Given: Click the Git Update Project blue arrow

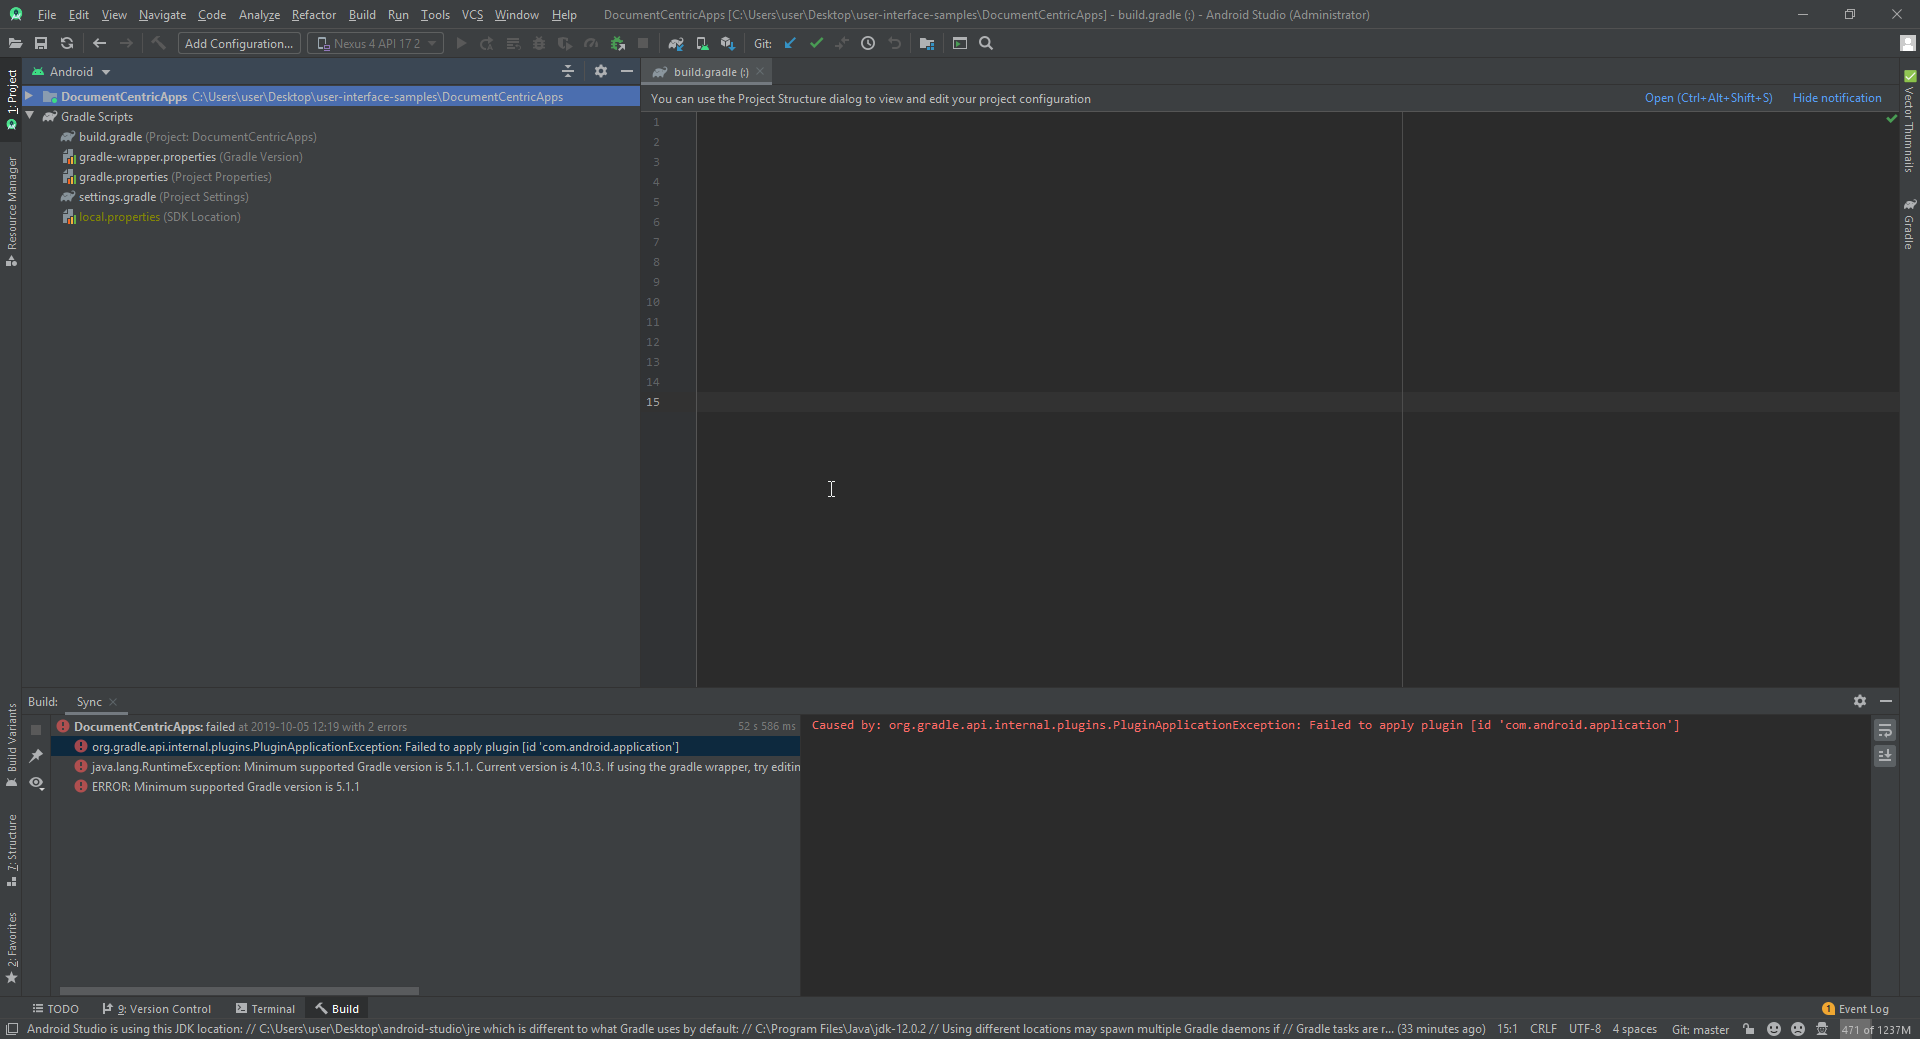Looking at the screenshot, I should (790, 43).
